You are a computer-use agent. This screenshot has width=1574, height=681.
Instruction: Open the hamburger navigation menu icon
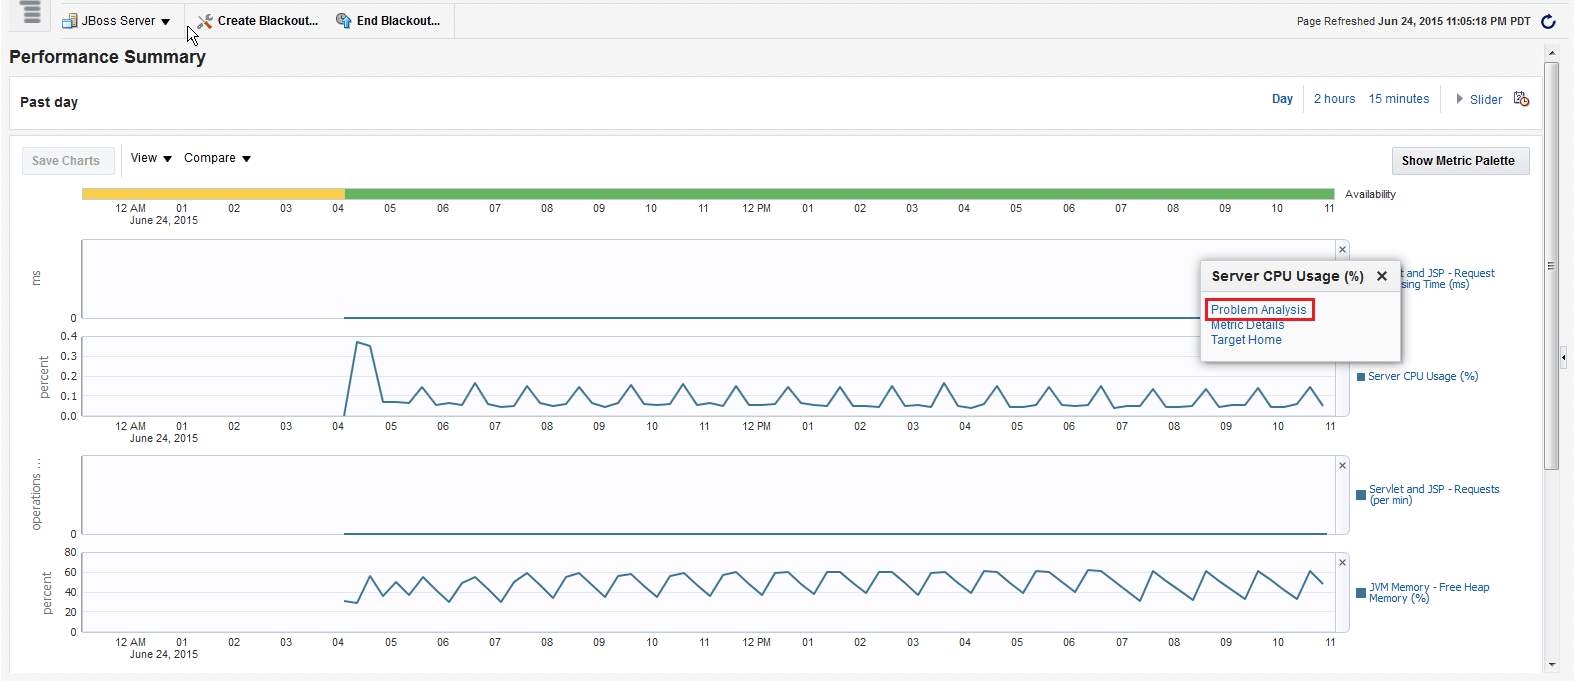(31, 13)
